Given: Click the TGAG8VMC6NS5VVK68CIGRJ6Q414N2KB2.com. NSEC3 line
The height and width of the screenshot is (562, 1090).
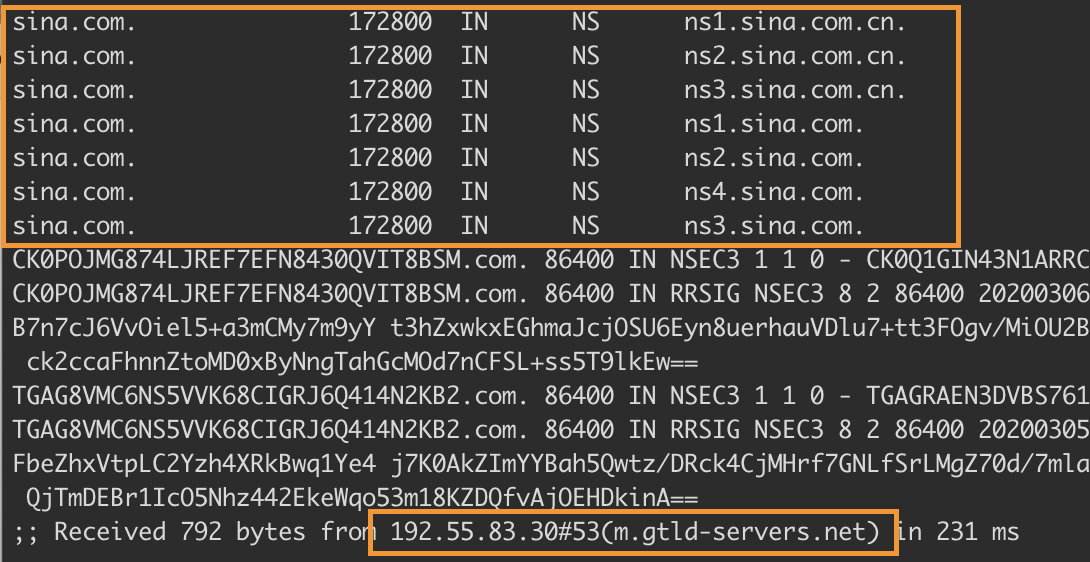Looking at the screenshot, I should [x=551, y=396].
